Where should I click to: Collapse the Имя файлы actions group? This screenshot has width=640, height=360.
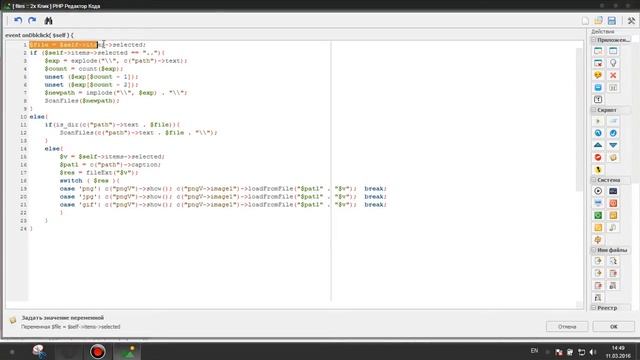coord(594,250)
